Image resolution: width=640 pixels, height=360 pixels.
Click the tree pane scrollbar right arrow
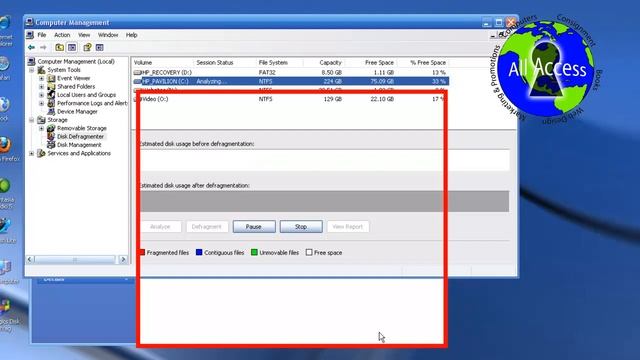tap(123, 260)
